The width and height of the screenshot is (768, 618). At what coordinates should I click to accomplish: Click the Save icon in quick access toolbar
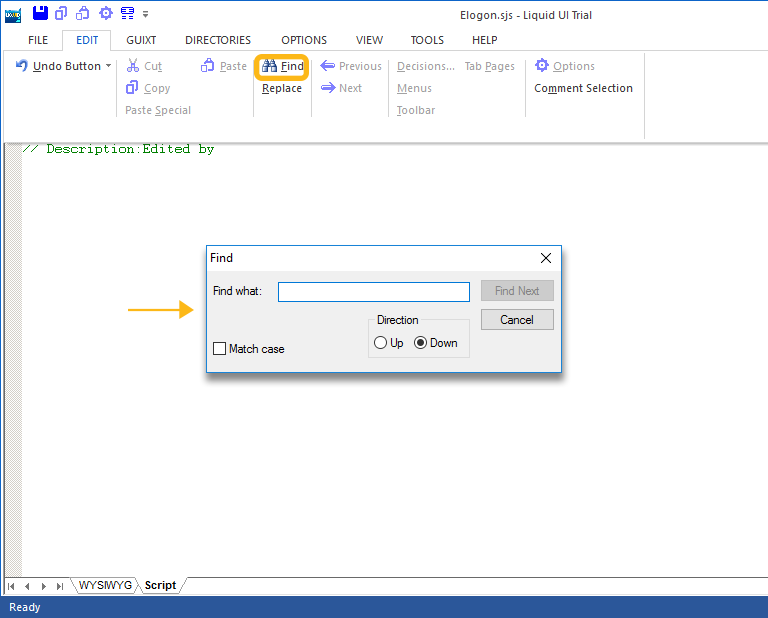40,13
